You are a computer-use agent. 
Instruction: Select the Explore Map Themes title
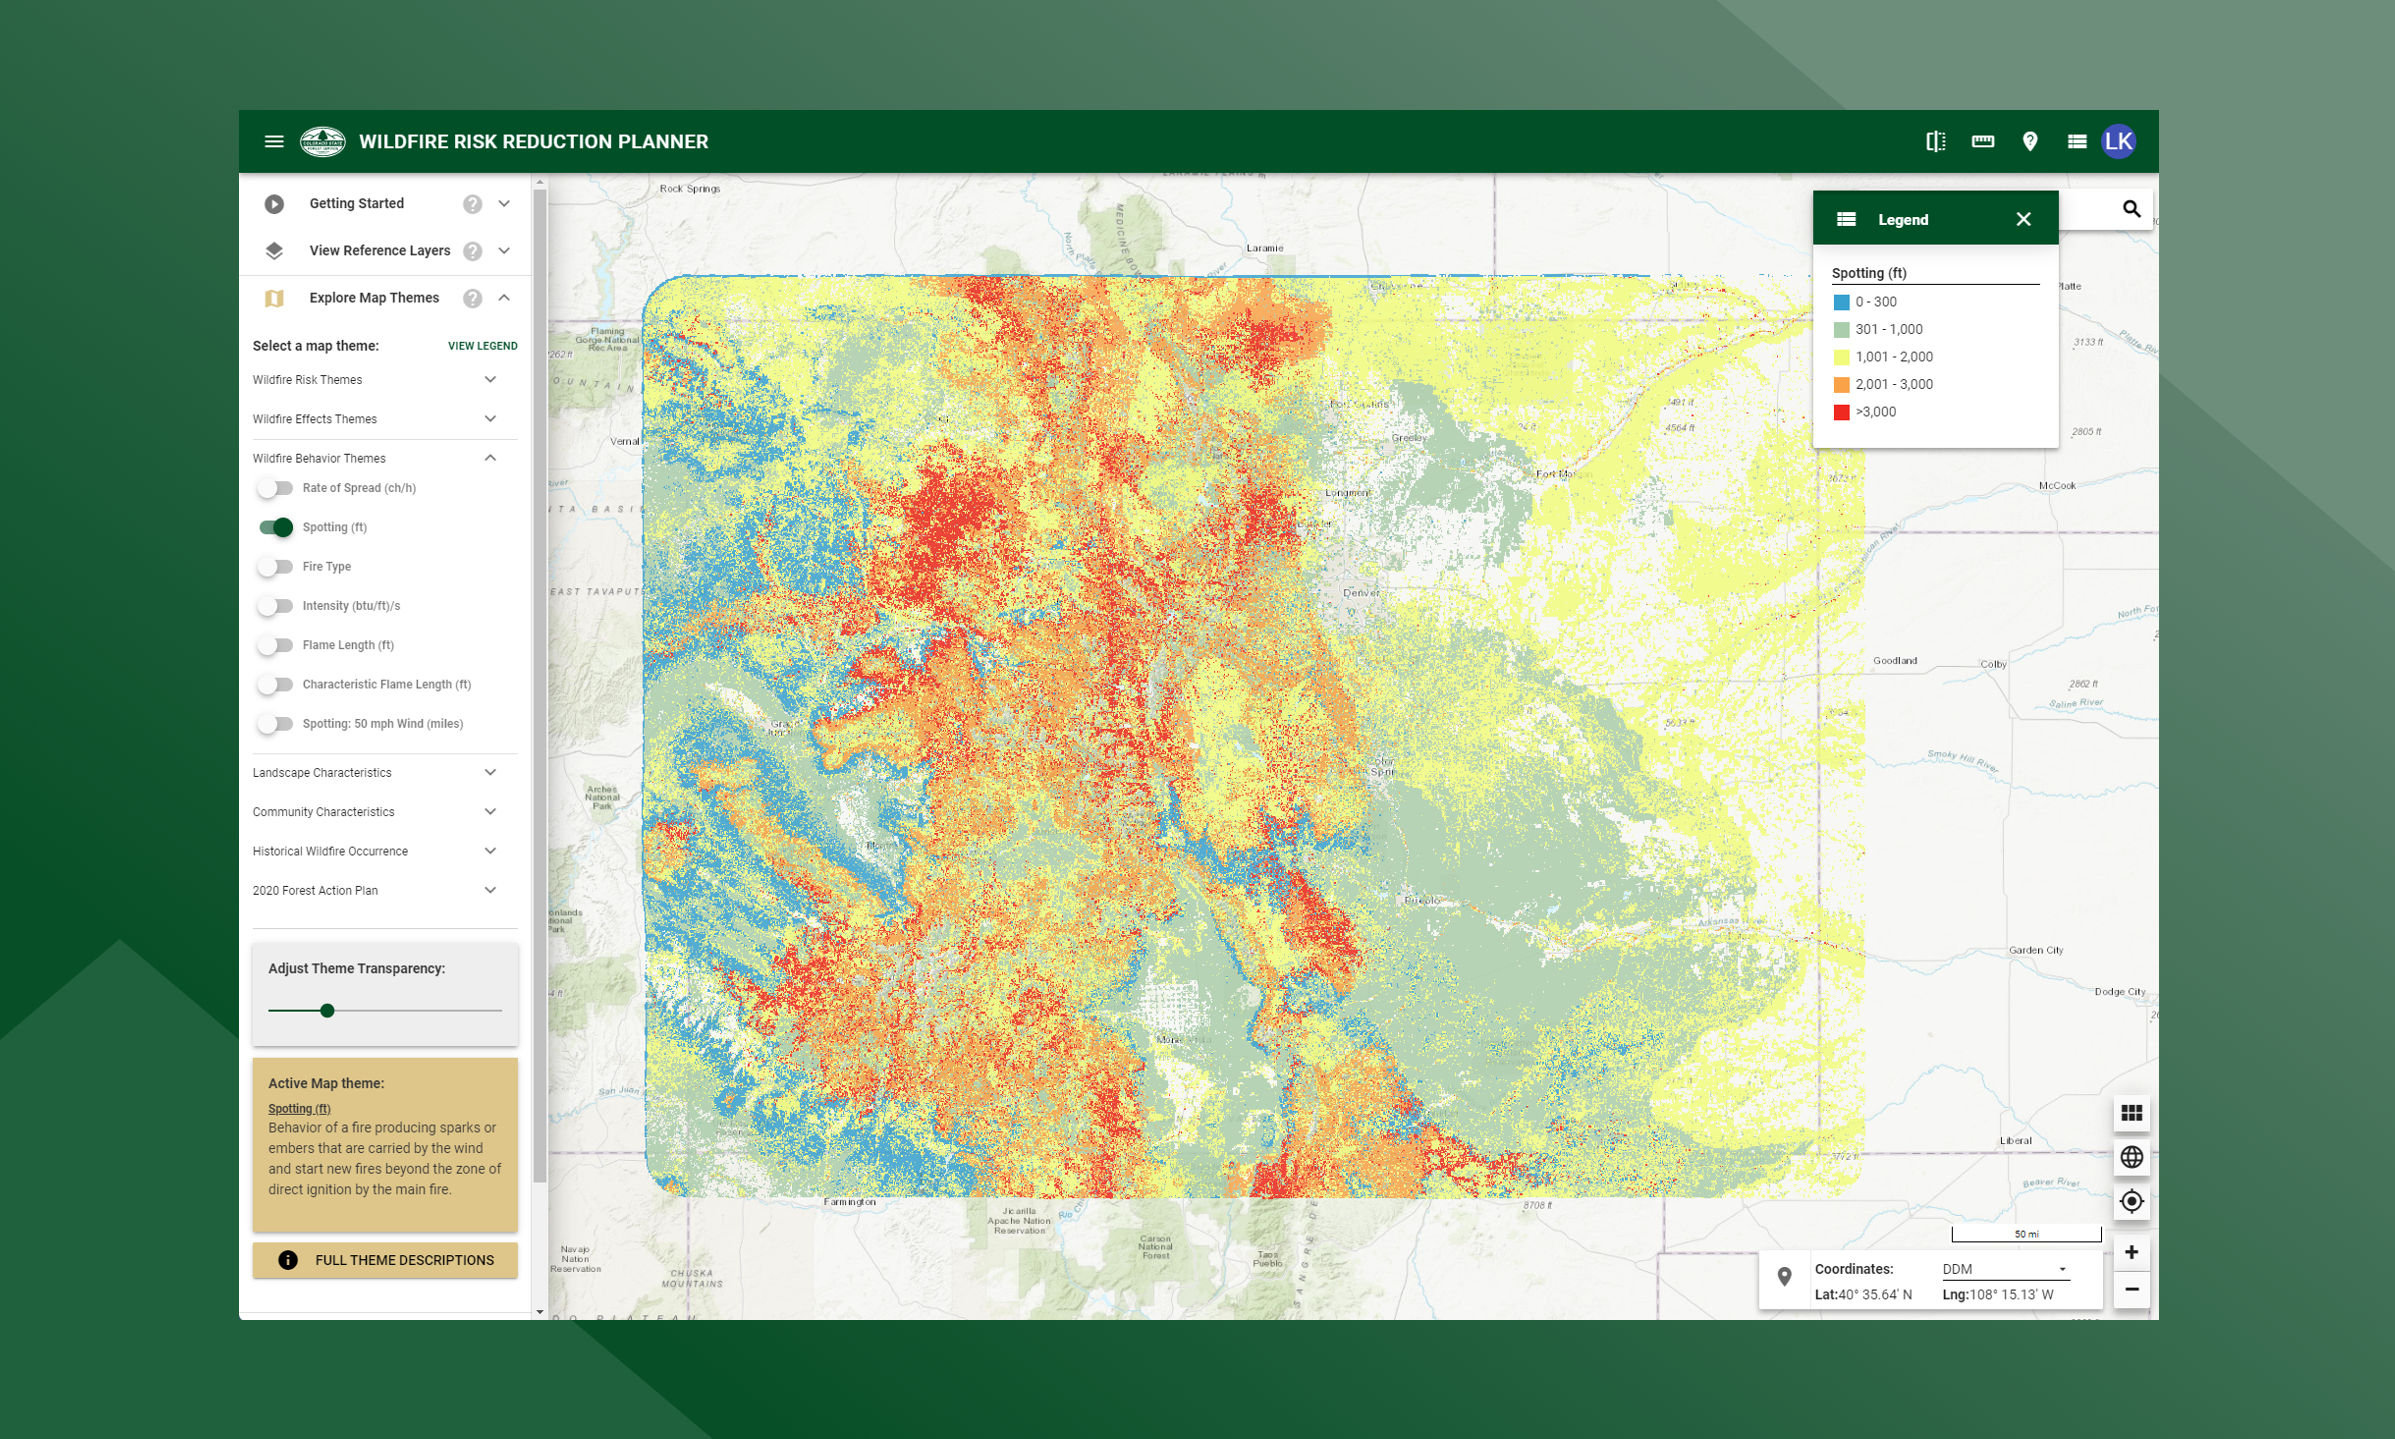click(374, 298)
